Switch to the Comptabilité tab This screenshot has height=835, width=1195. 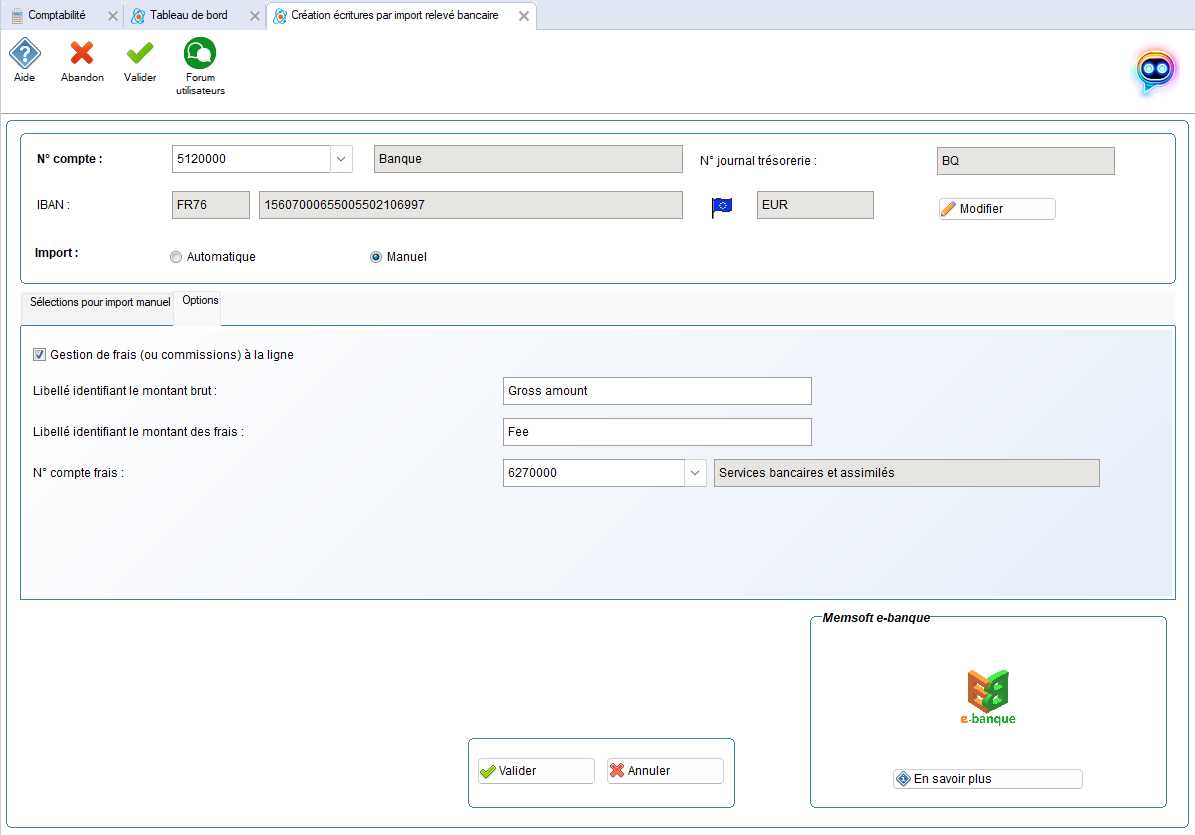(56, 16)
